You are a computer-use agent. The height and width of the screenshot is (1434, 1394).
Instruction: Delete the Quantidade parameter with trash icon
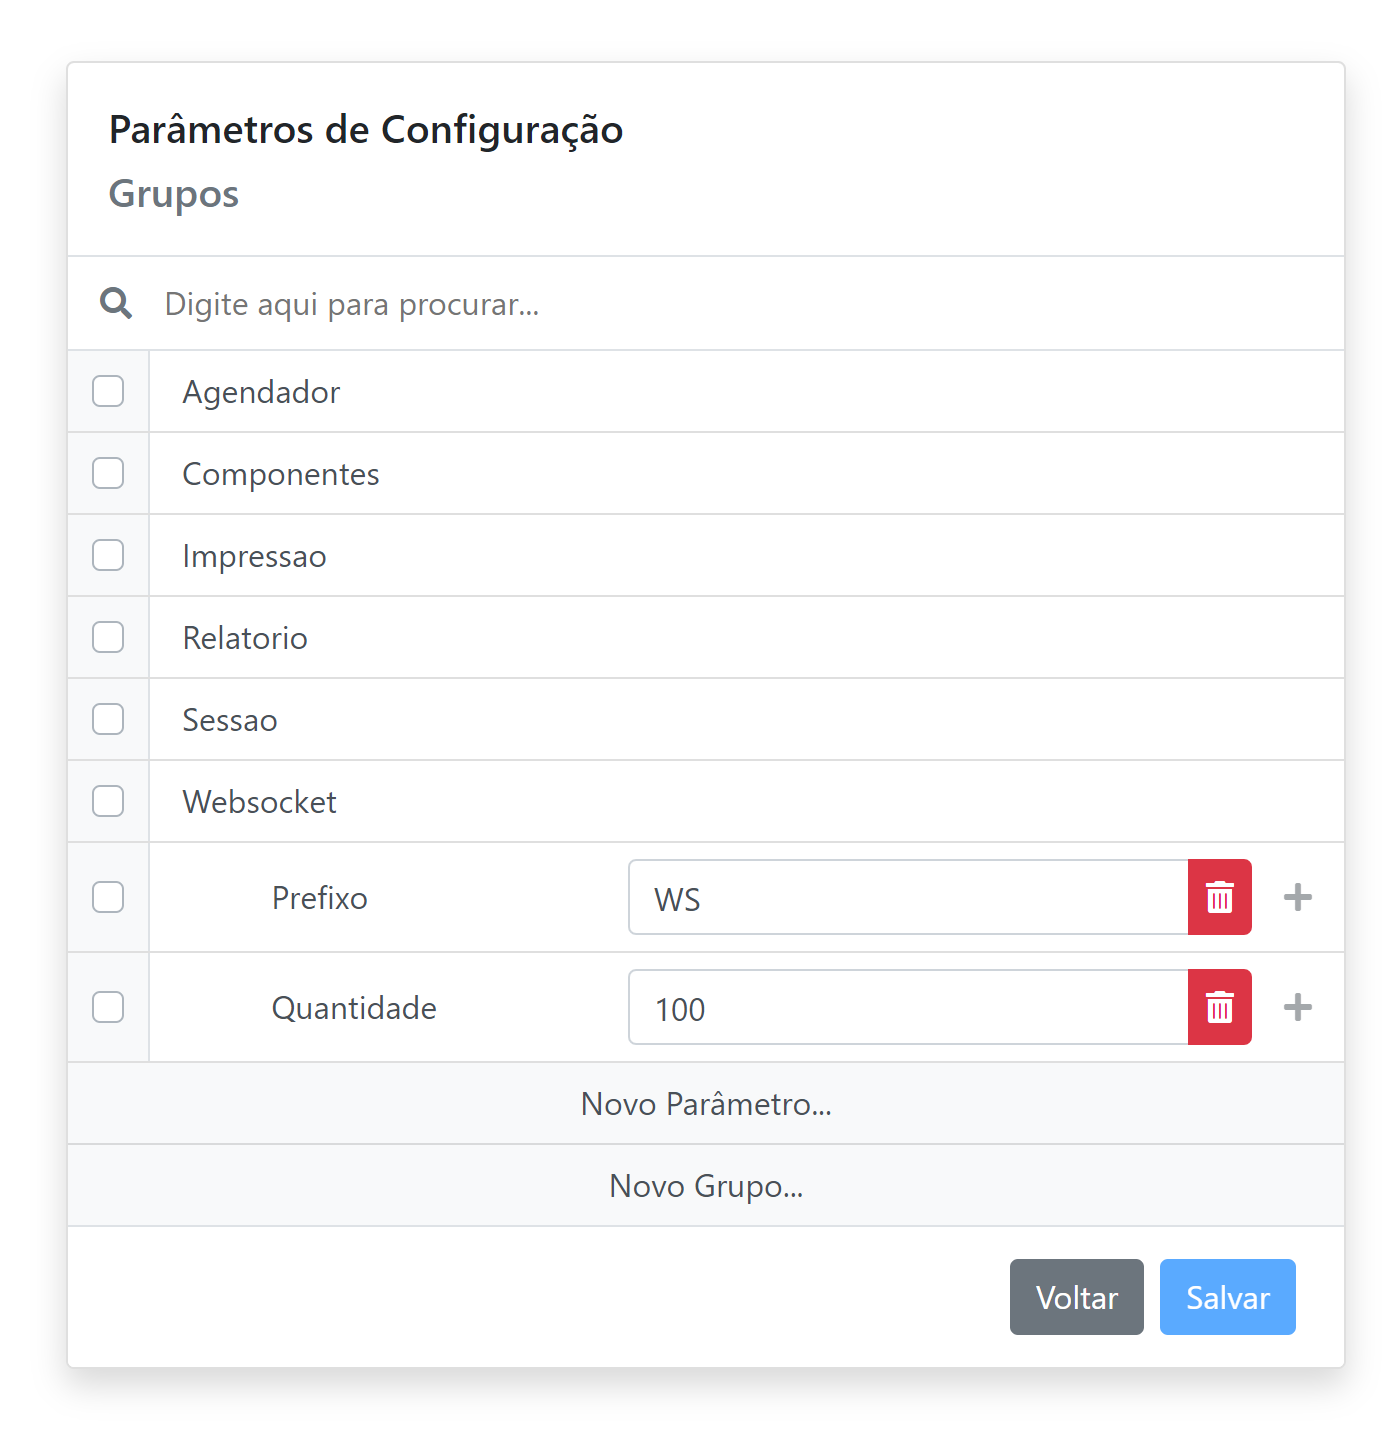pyautogui.click(x=1219, y=1007)
